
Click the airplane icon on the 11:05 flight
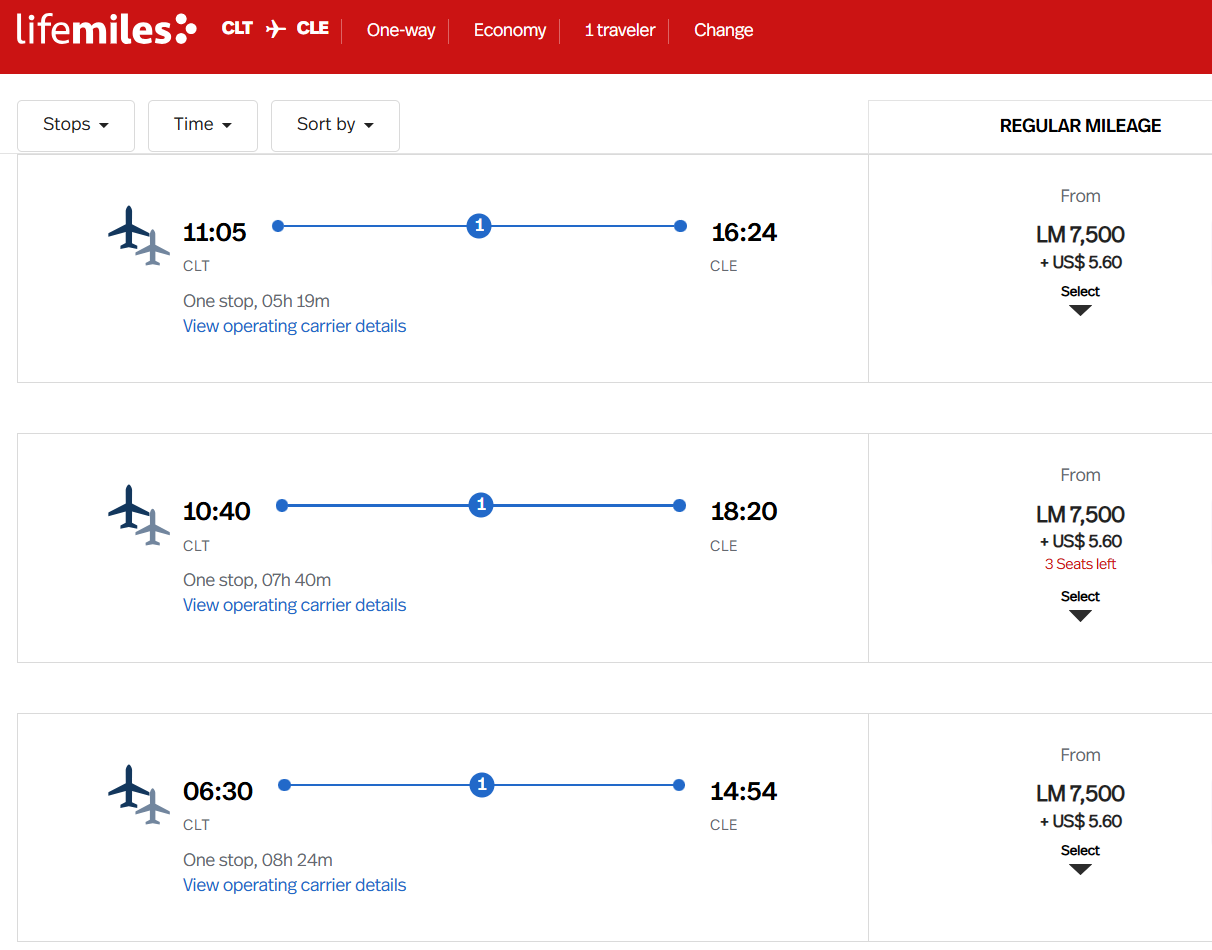click(138, 236)
